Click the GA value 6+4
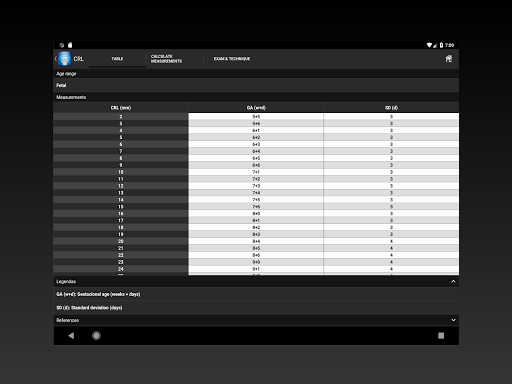Screen dimensions: 512x384 coord(256,151)
